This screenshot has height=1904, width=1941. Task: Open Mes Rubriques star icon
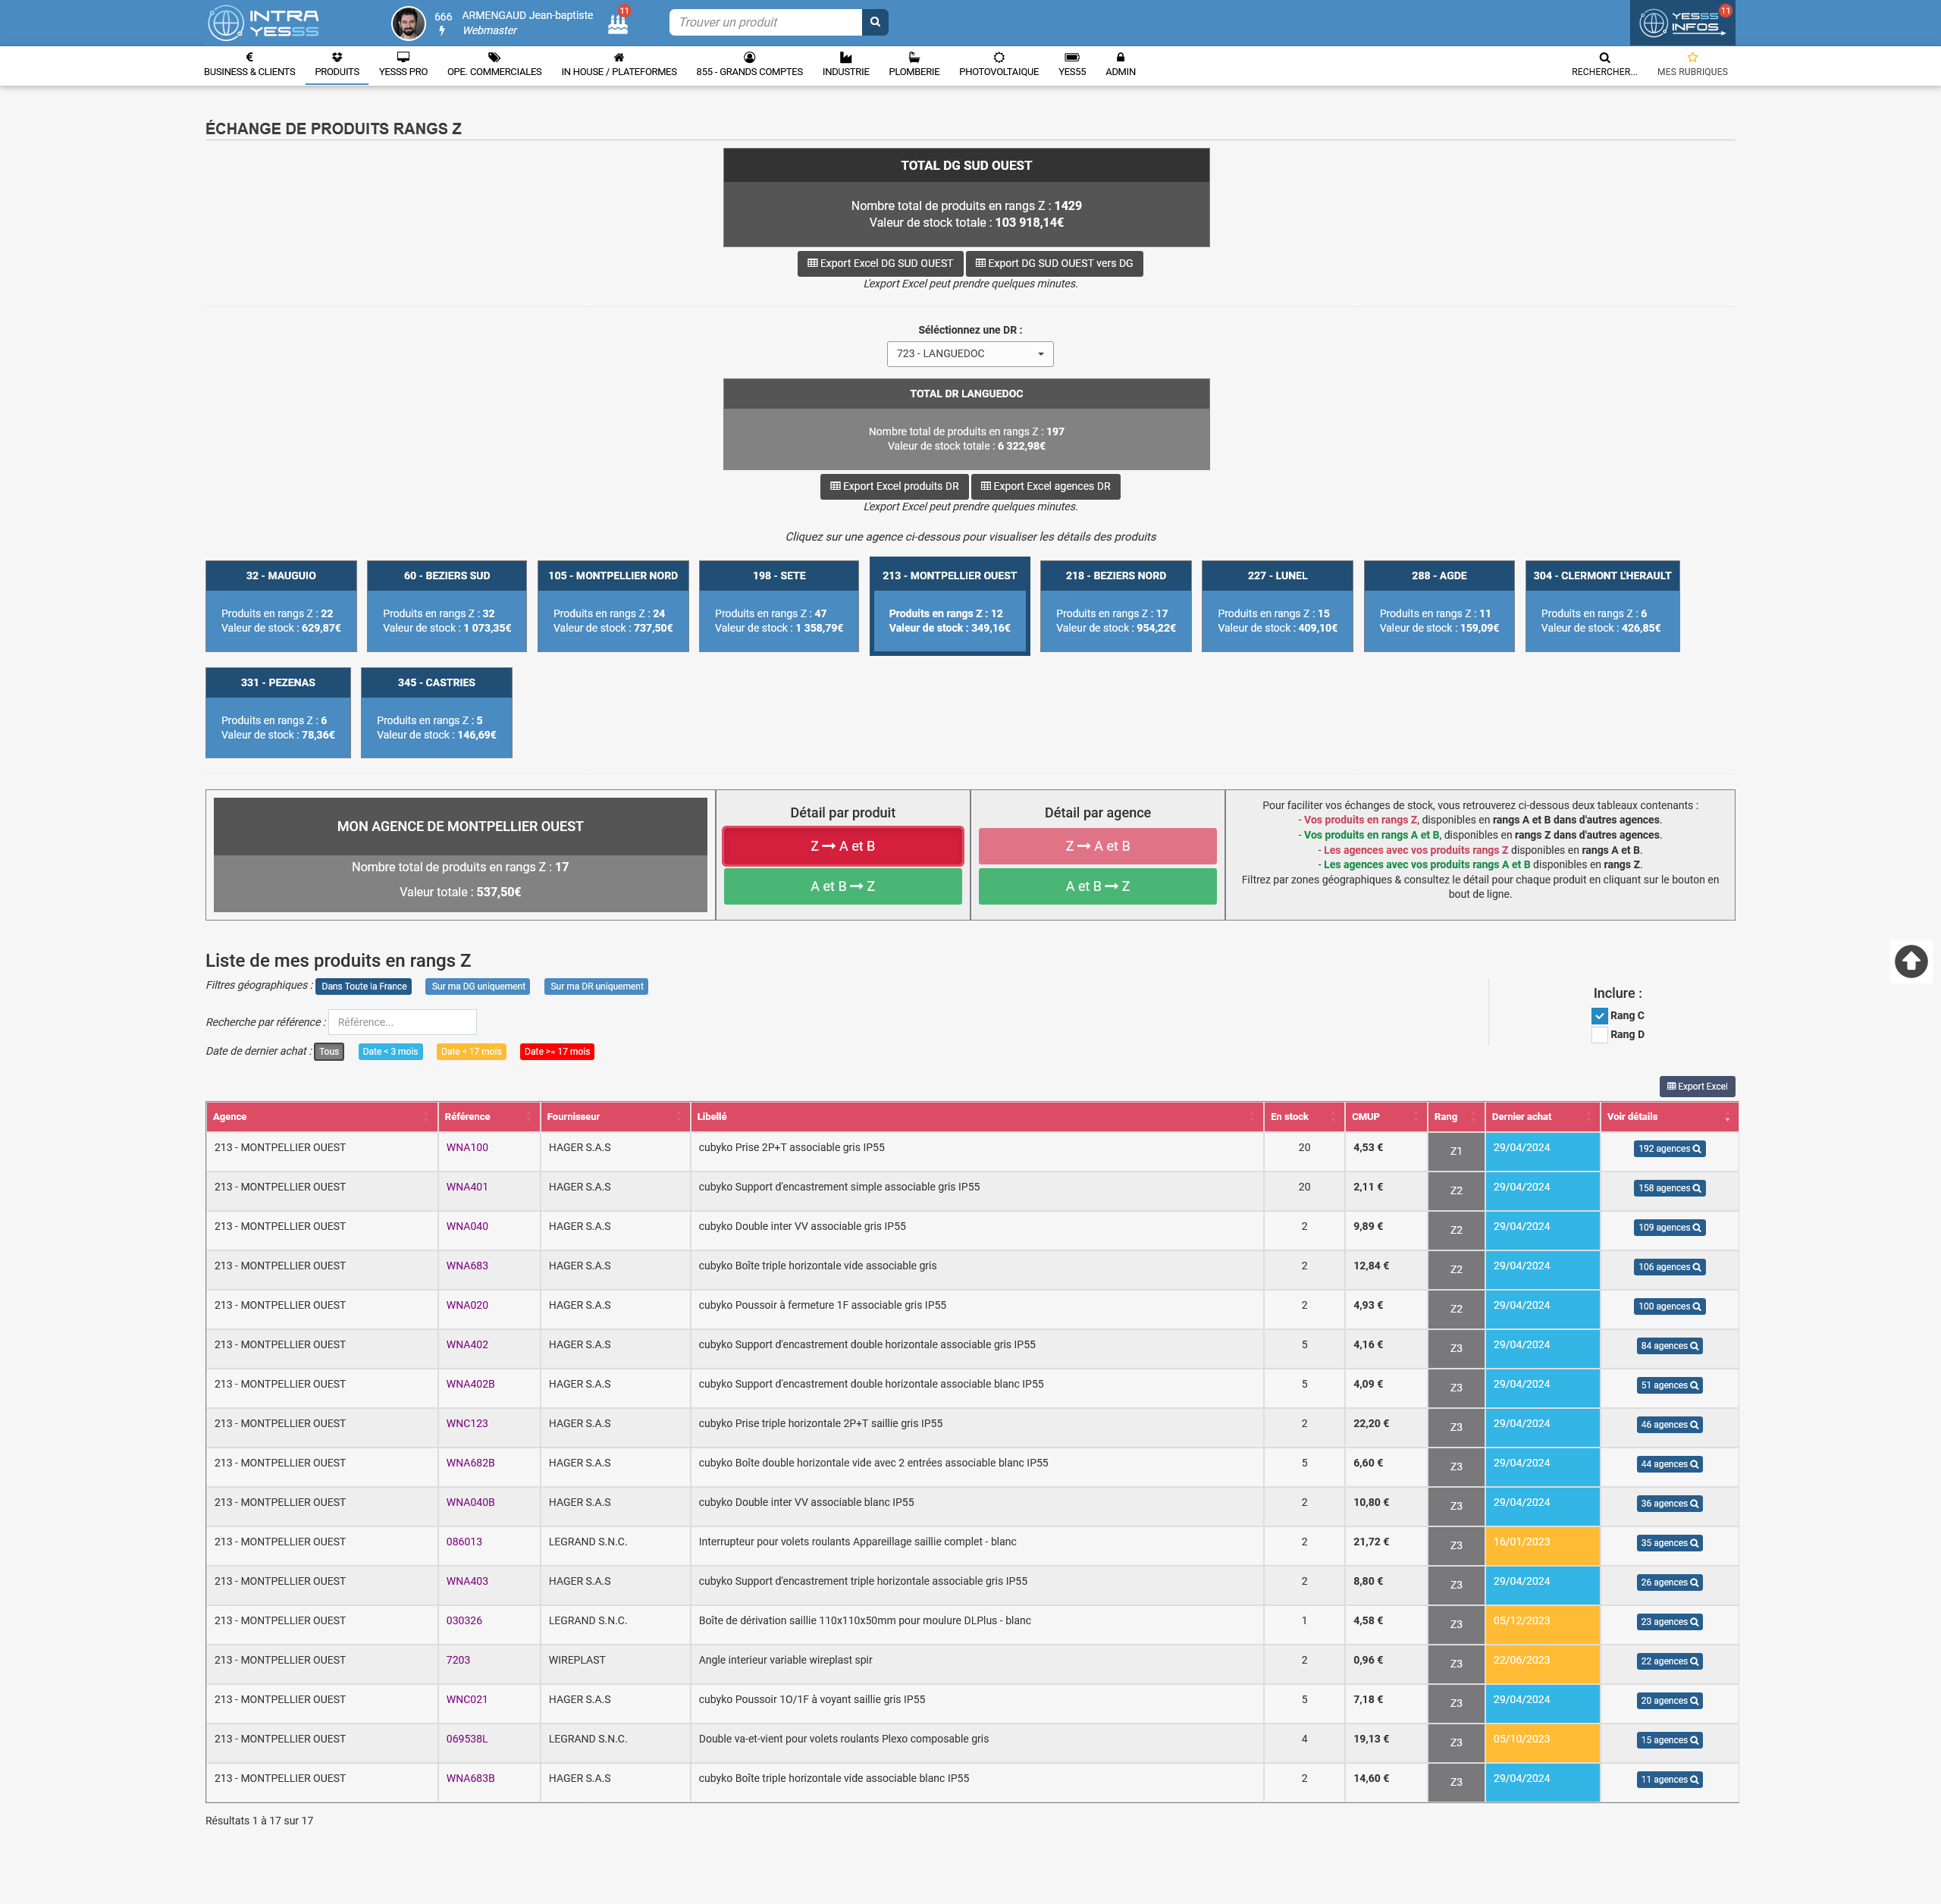click(1692, 57)
